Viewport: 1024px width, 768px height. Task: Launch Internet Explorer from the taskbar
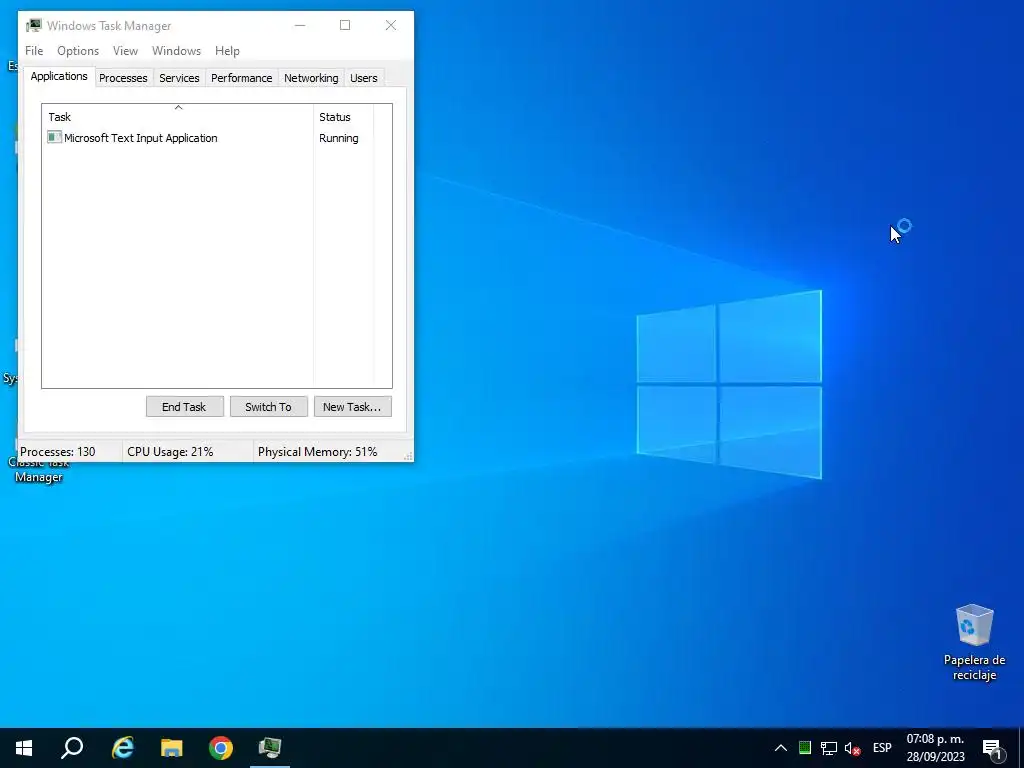(x=123, y=748)
